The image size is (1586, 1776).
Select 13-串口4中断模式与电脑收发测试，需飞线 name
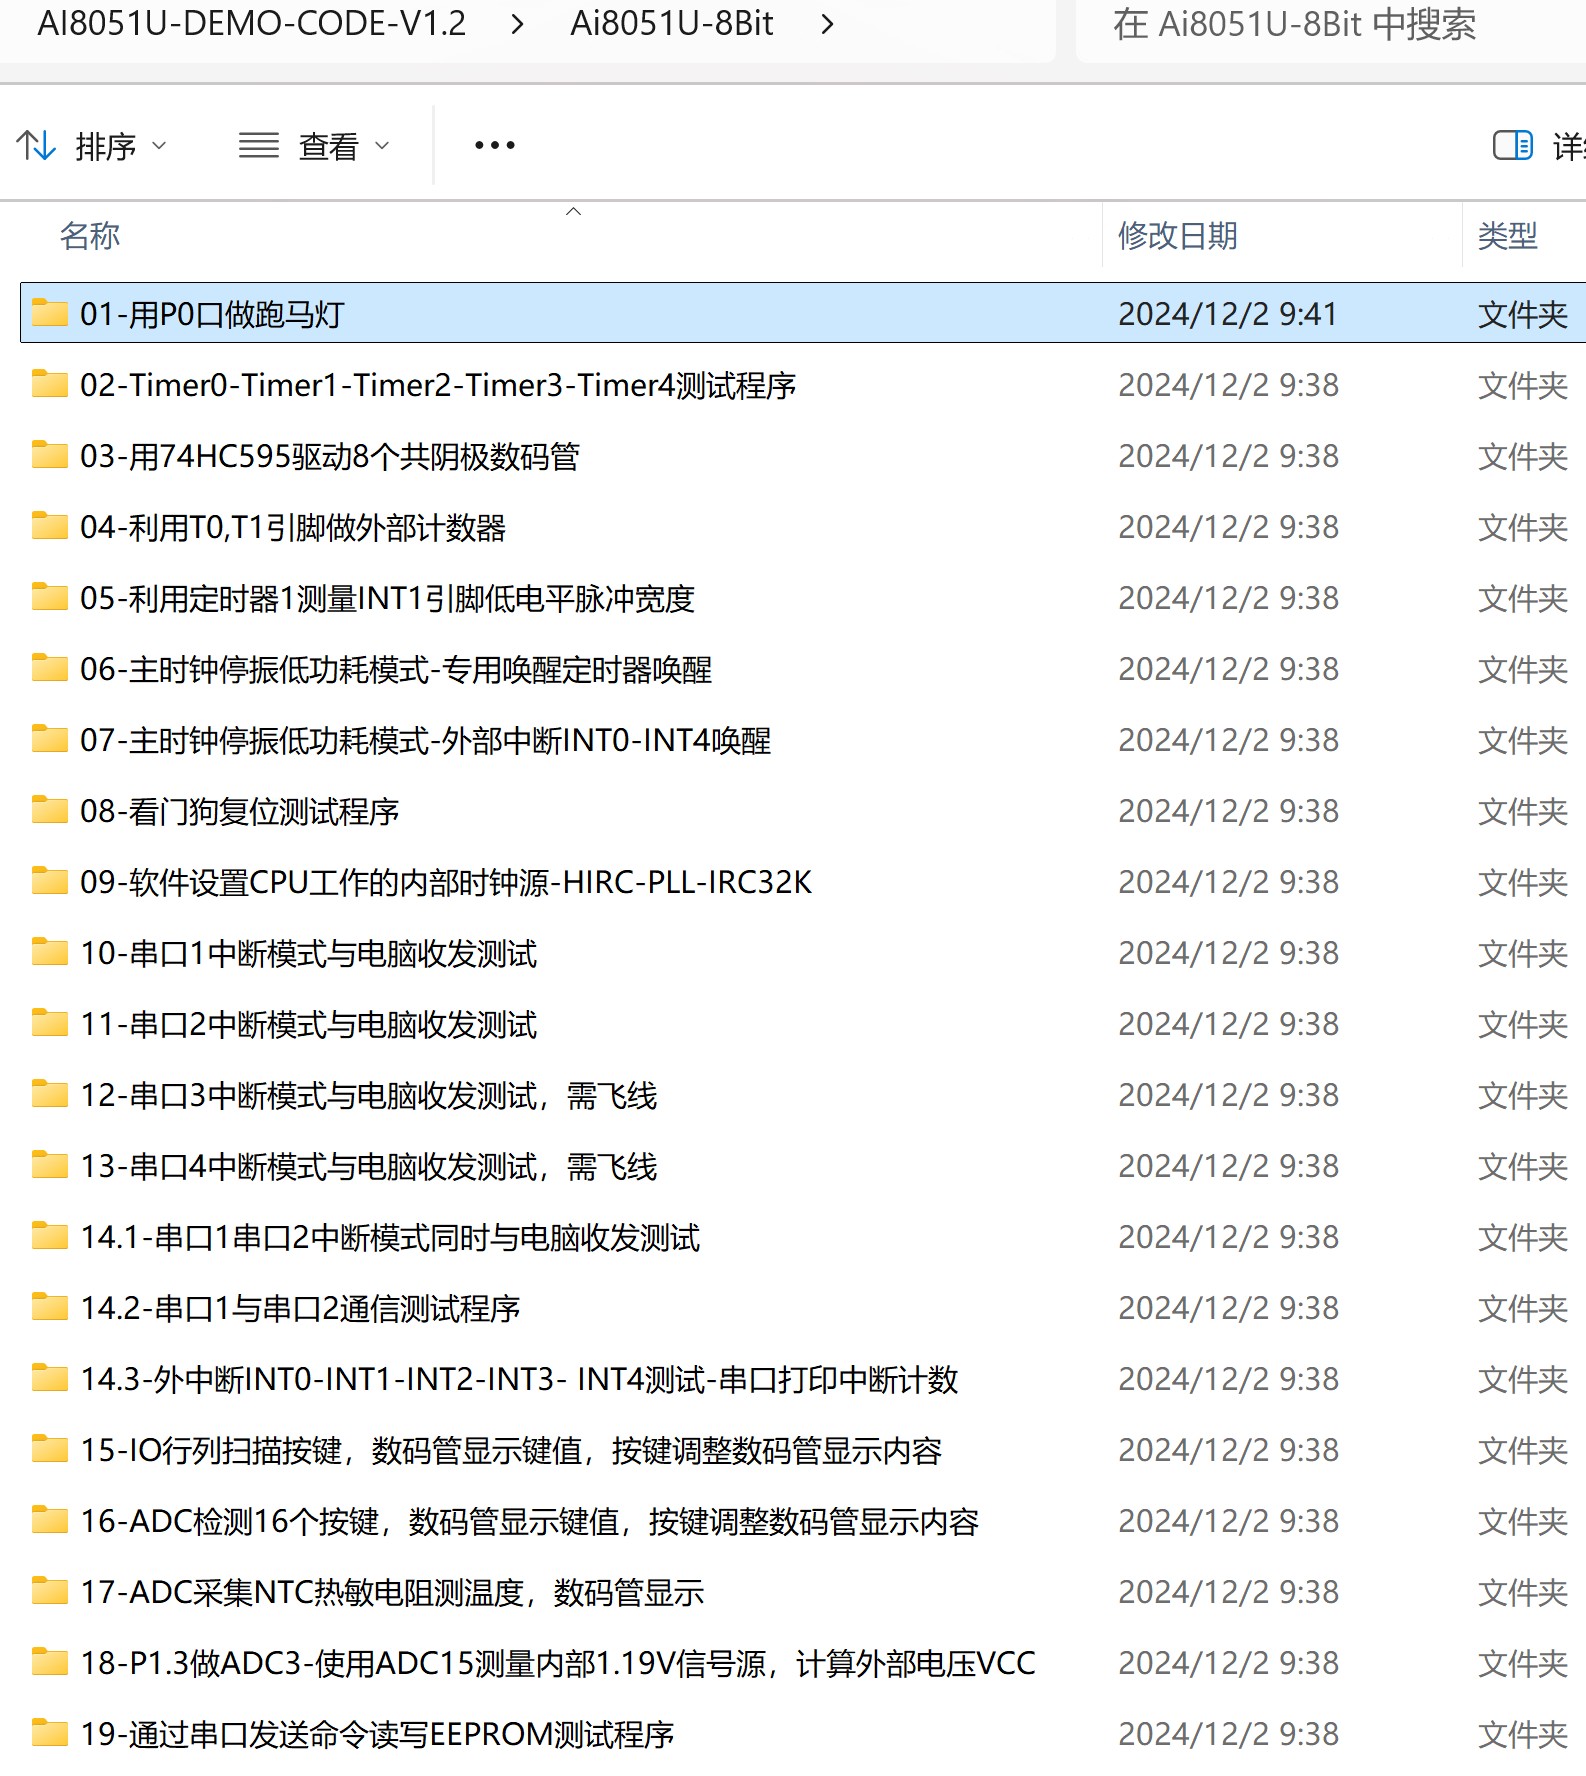(x=369, y=1166)
